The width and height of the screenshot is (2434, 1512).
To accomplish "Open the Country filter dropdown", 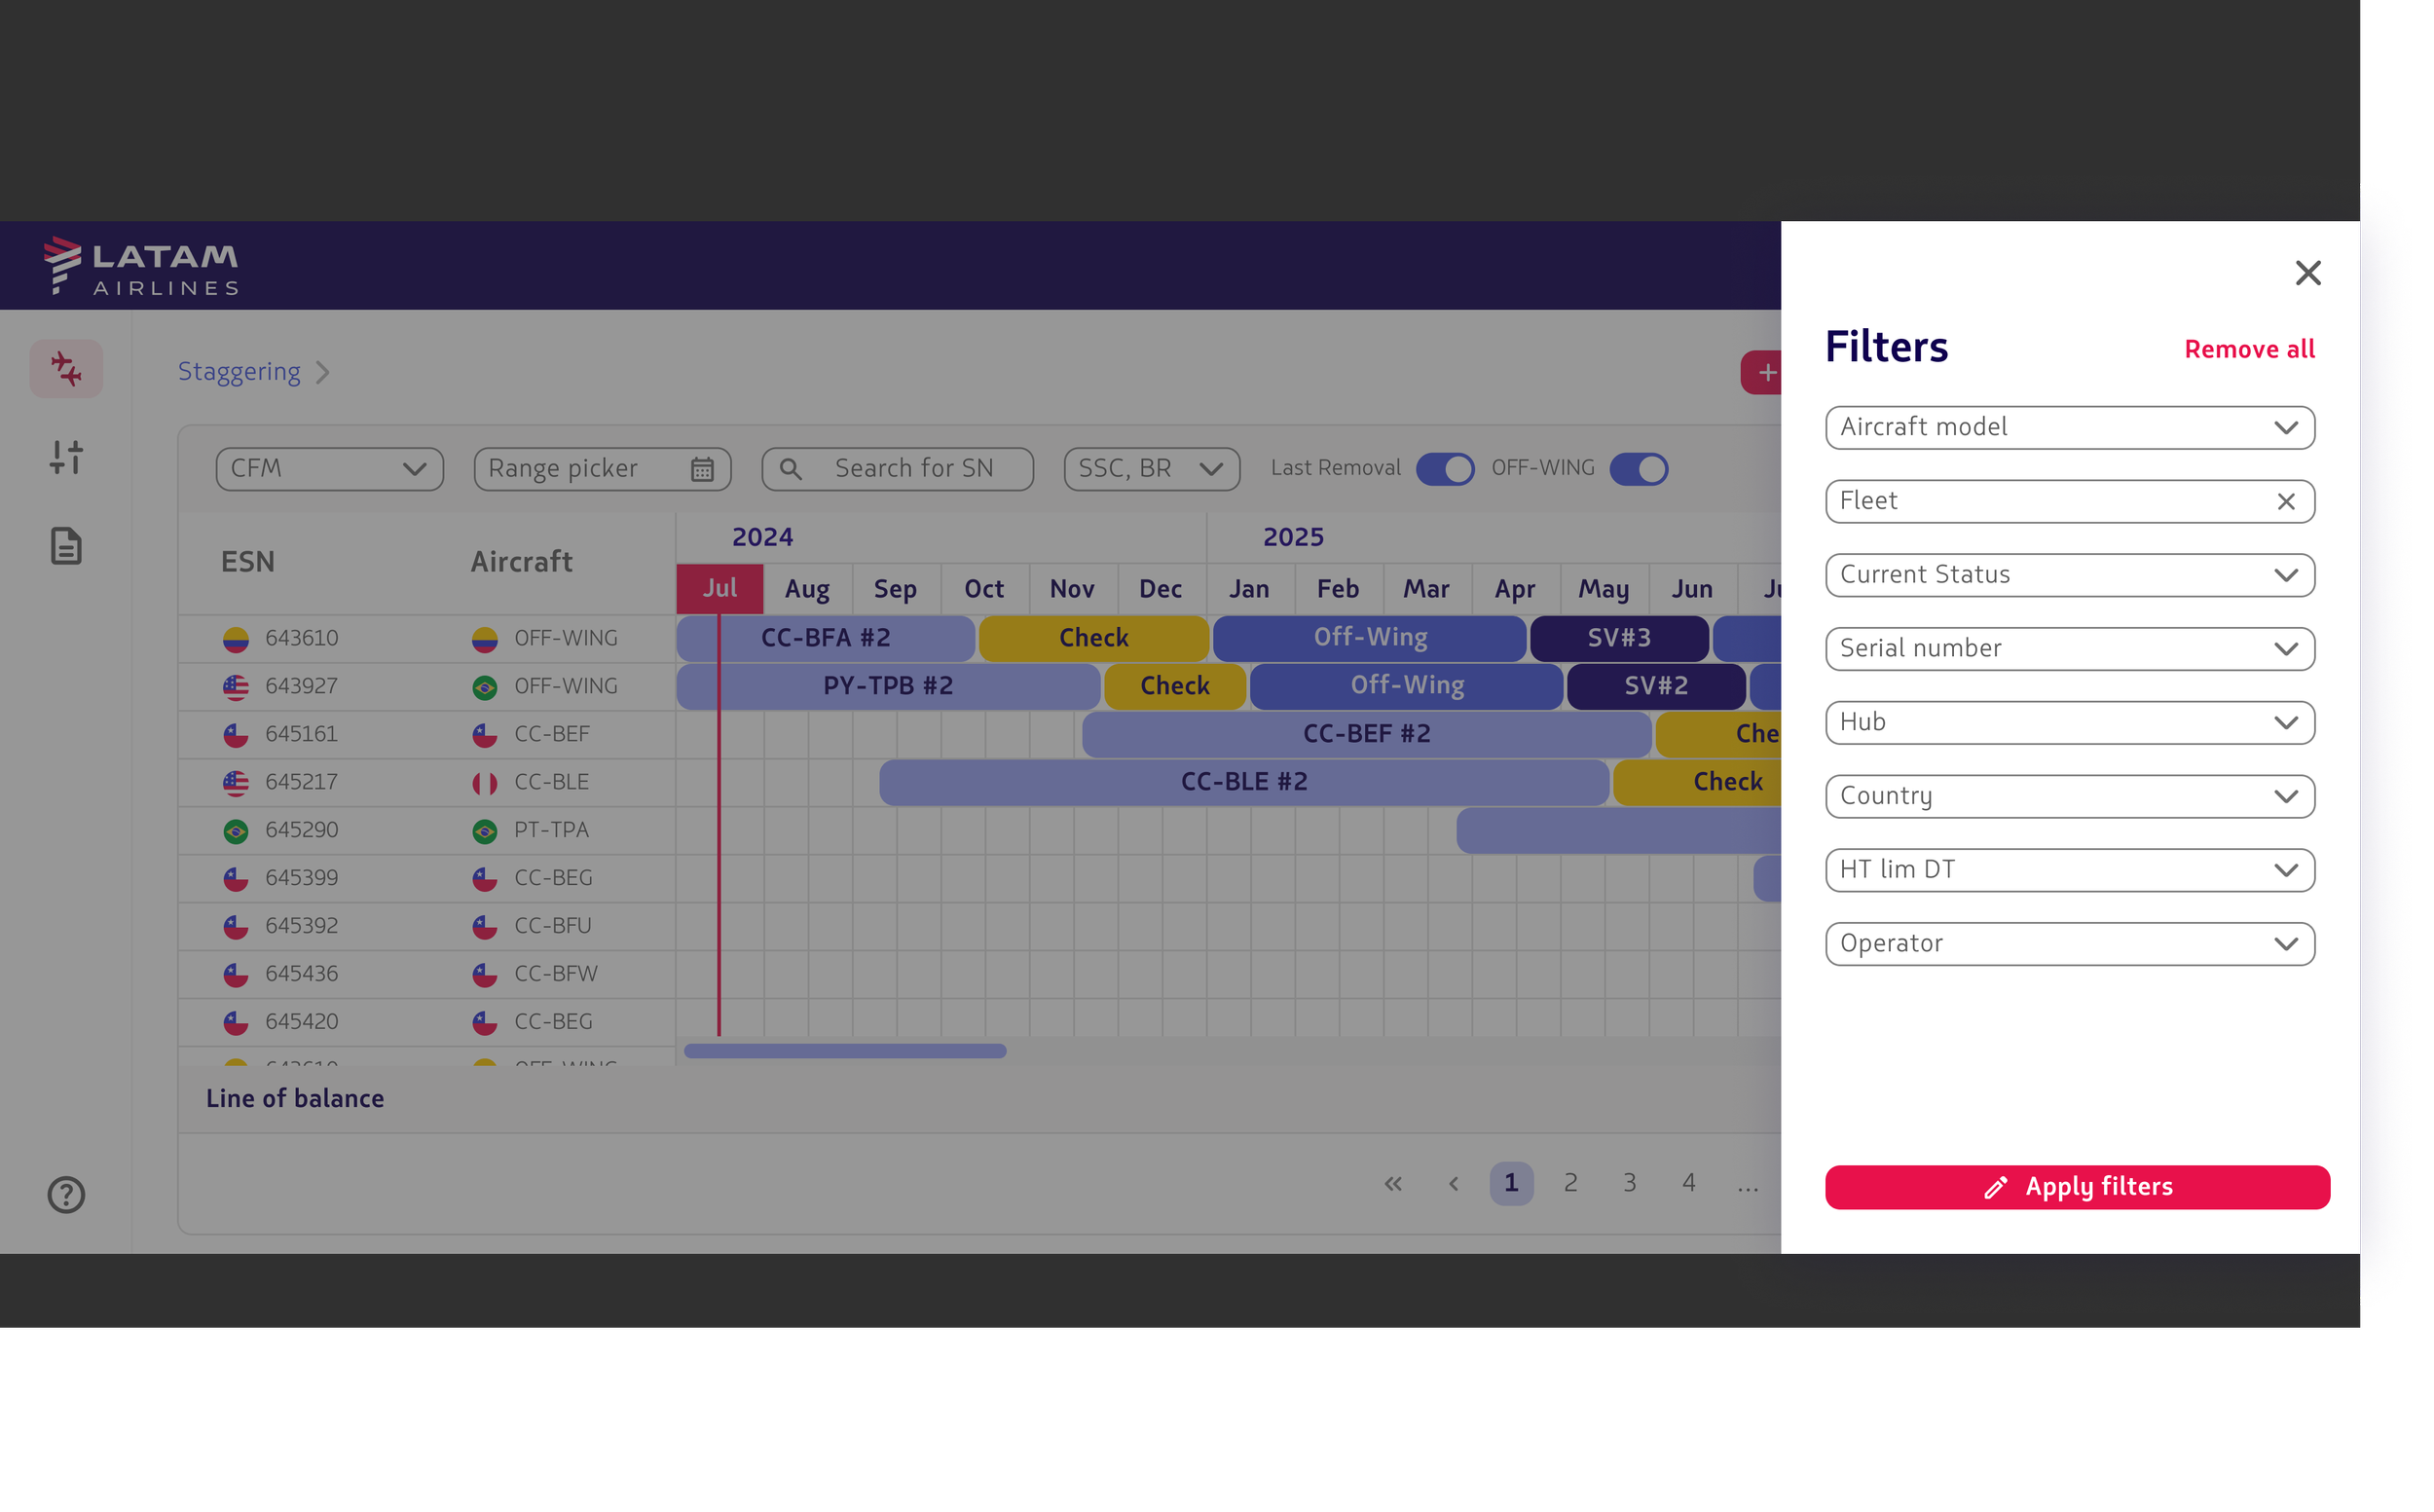I will (2069, 797).
